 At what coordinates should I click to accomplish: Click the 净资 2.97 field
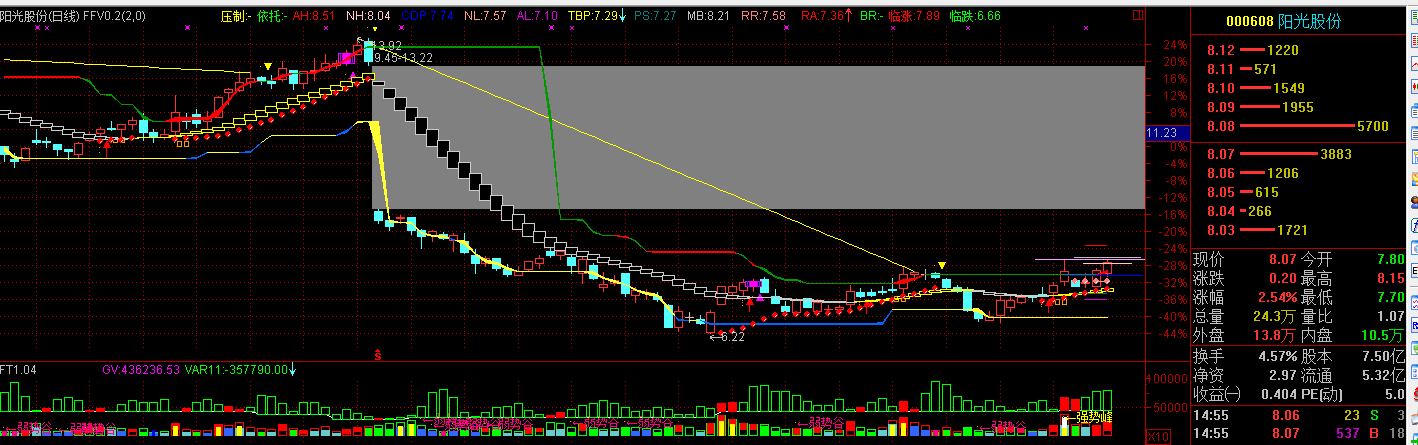pos(1245,375)
